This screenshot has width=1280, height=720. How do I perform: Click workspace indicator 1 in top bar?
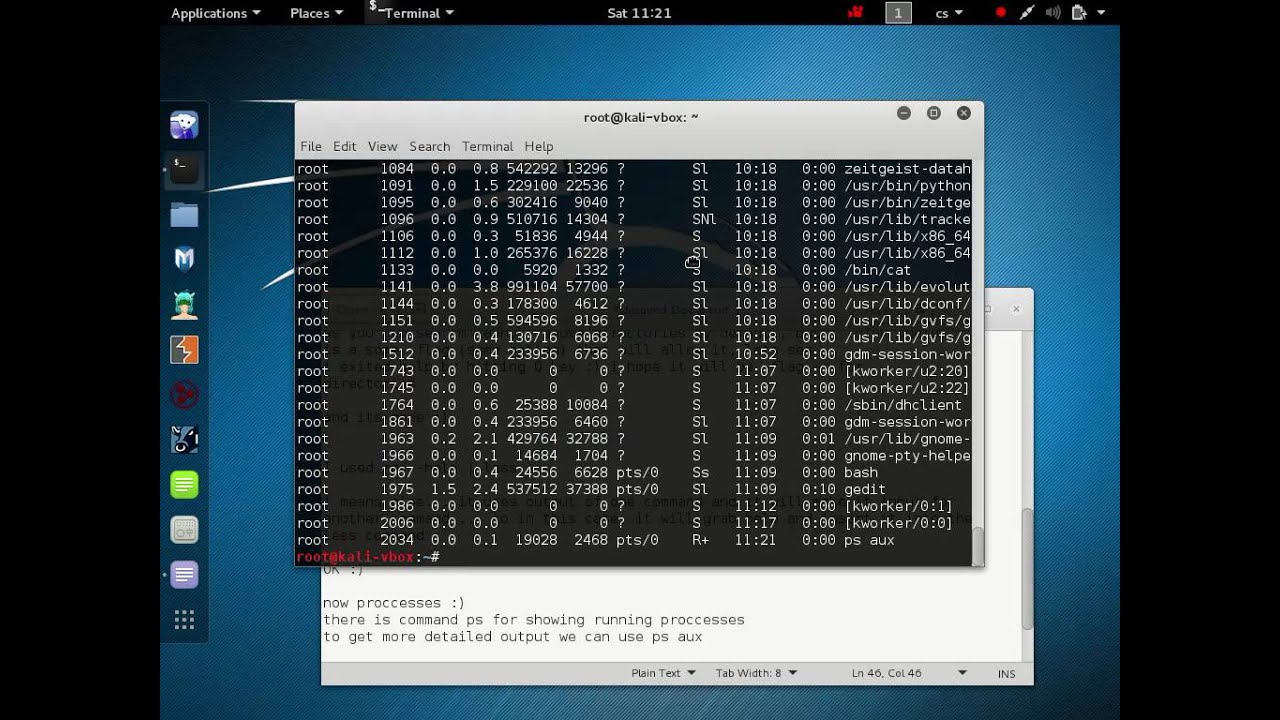[898, 13]
